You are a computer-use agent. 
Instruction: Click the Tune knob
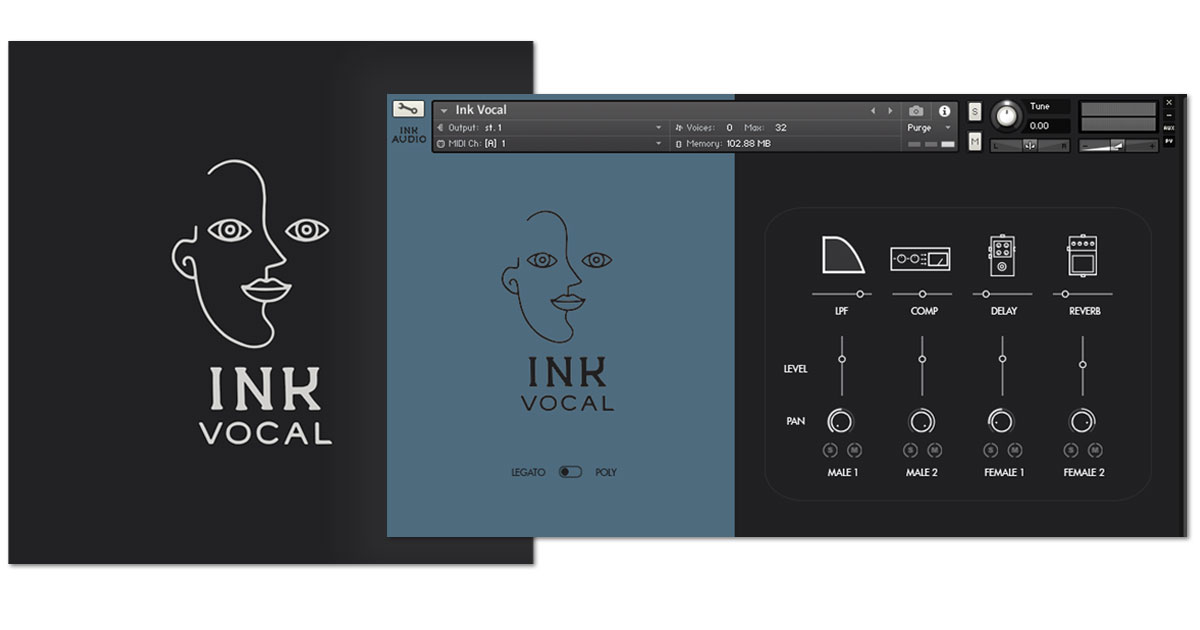click(1007, 117)
